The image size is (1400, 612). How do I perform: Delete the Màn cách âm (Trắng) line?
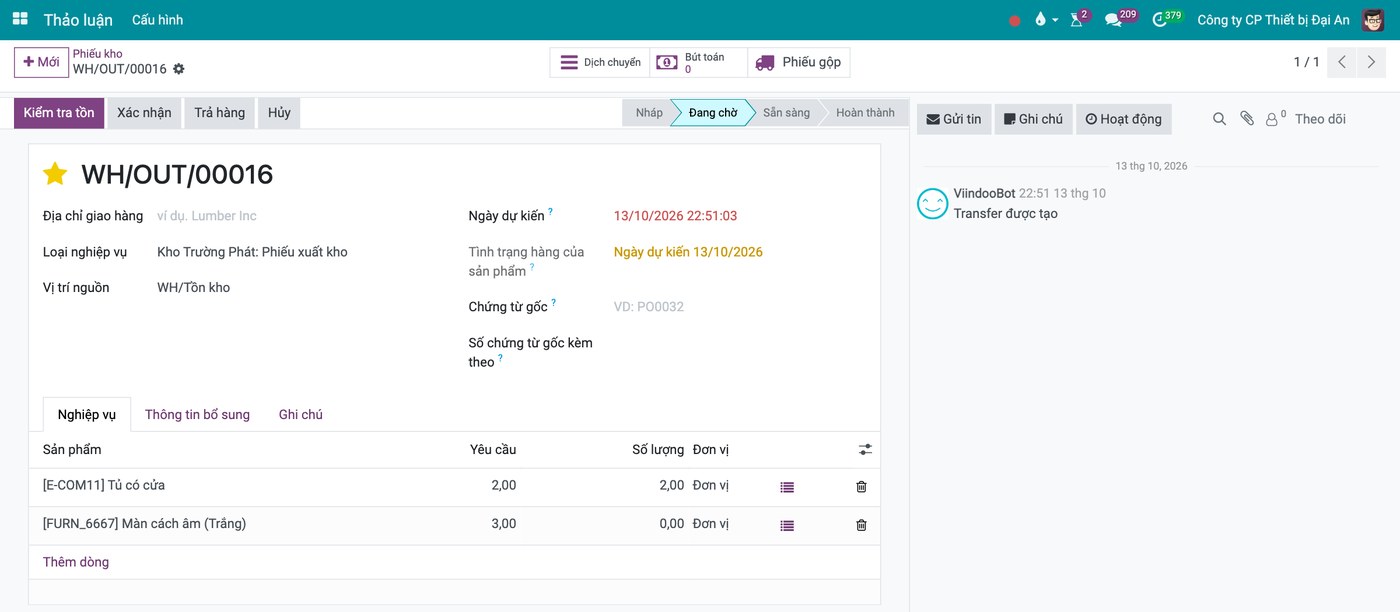coord(861,525)
